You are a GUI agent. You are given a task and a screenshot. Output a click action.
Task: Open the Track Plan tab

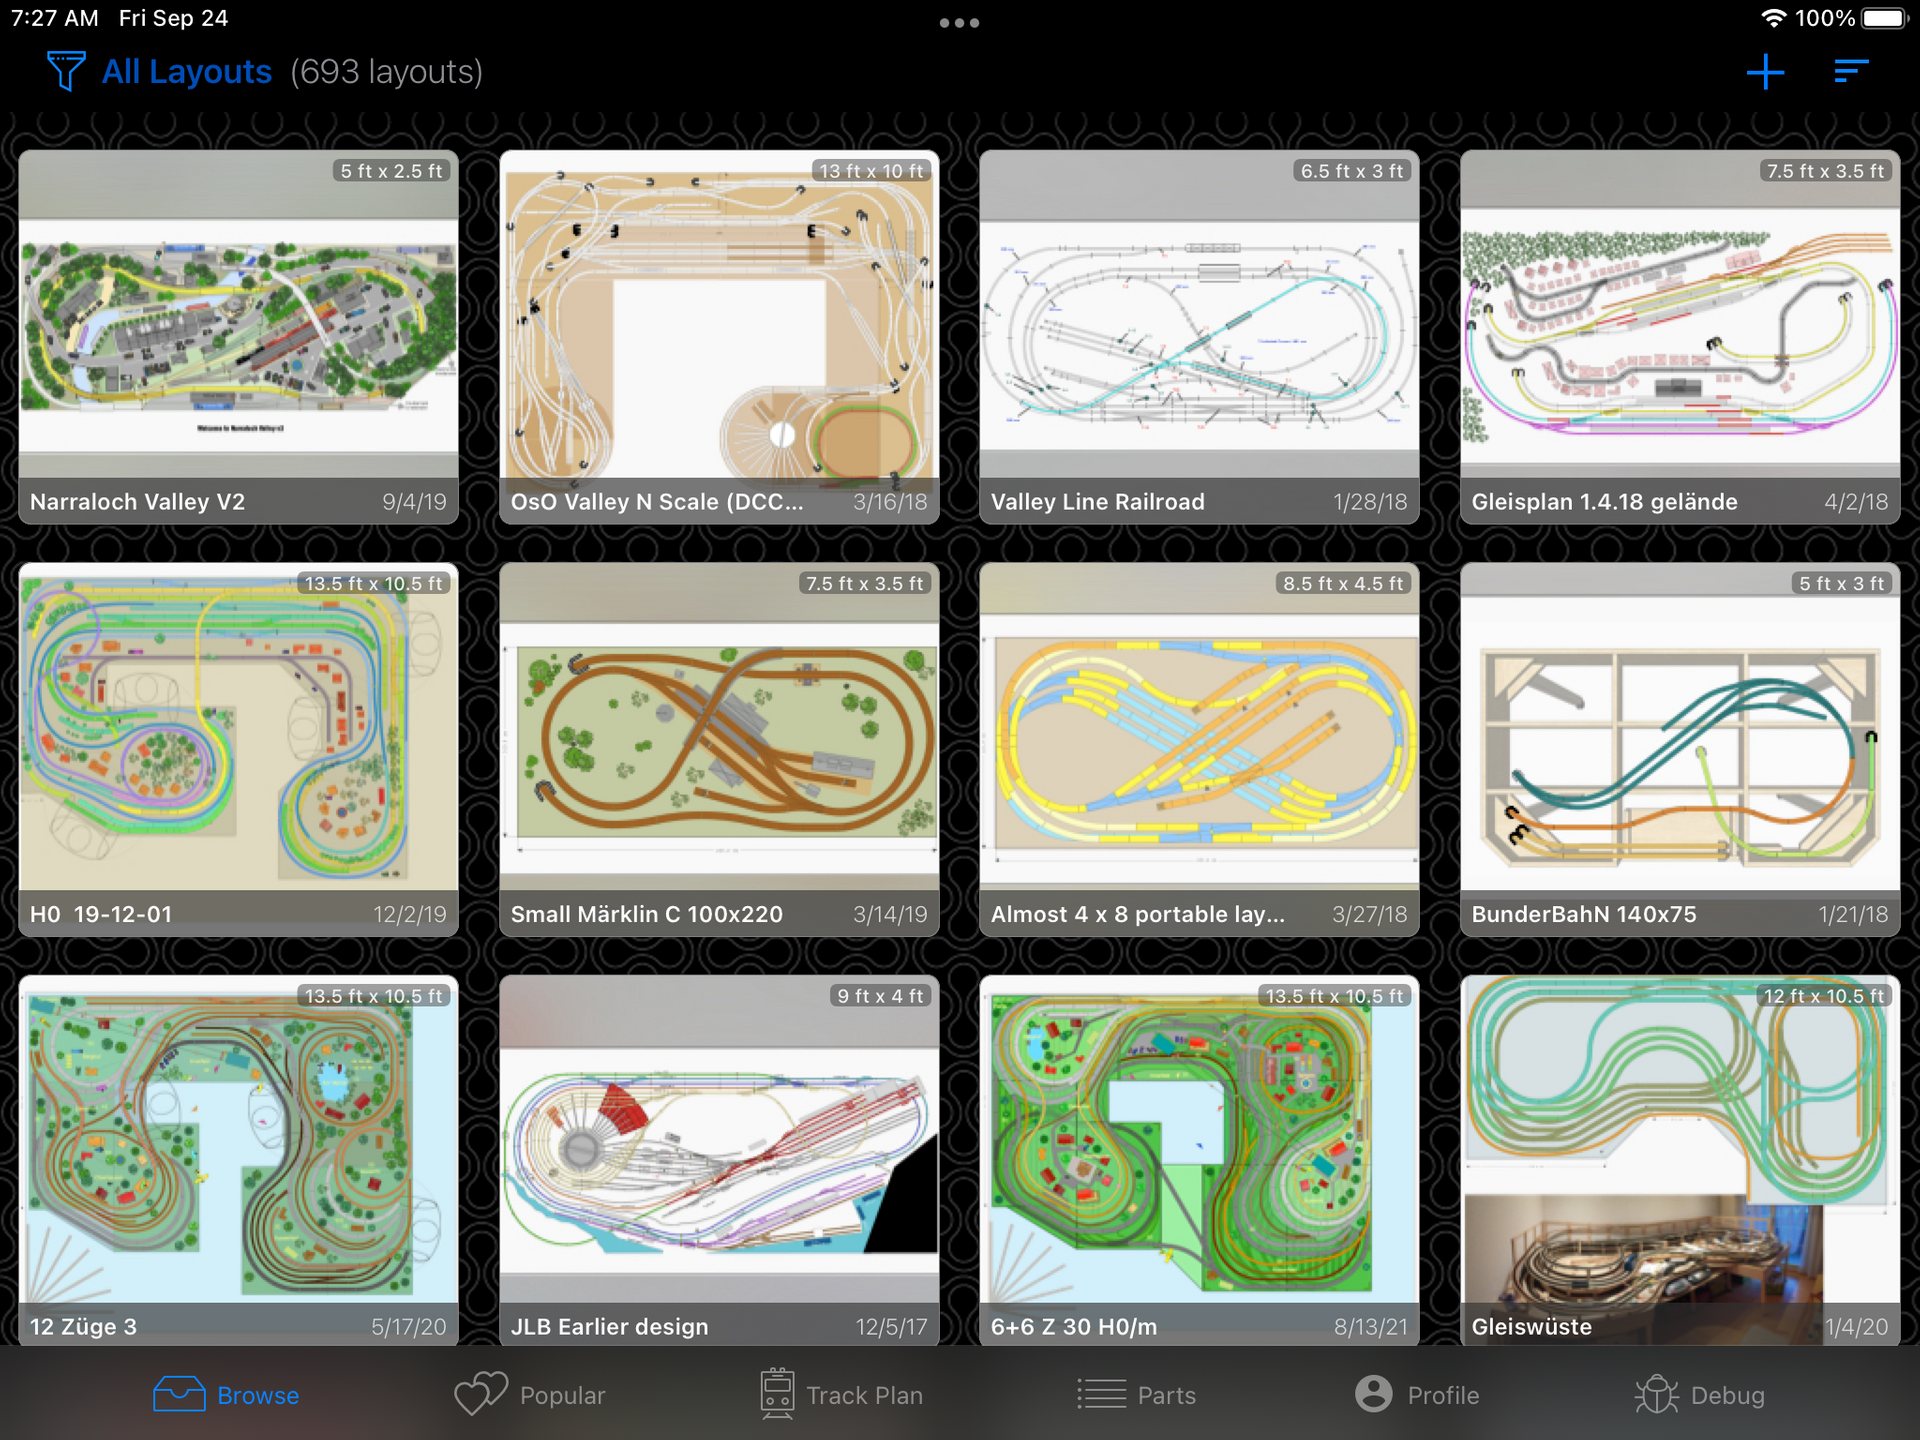(x=841, y=1394)
